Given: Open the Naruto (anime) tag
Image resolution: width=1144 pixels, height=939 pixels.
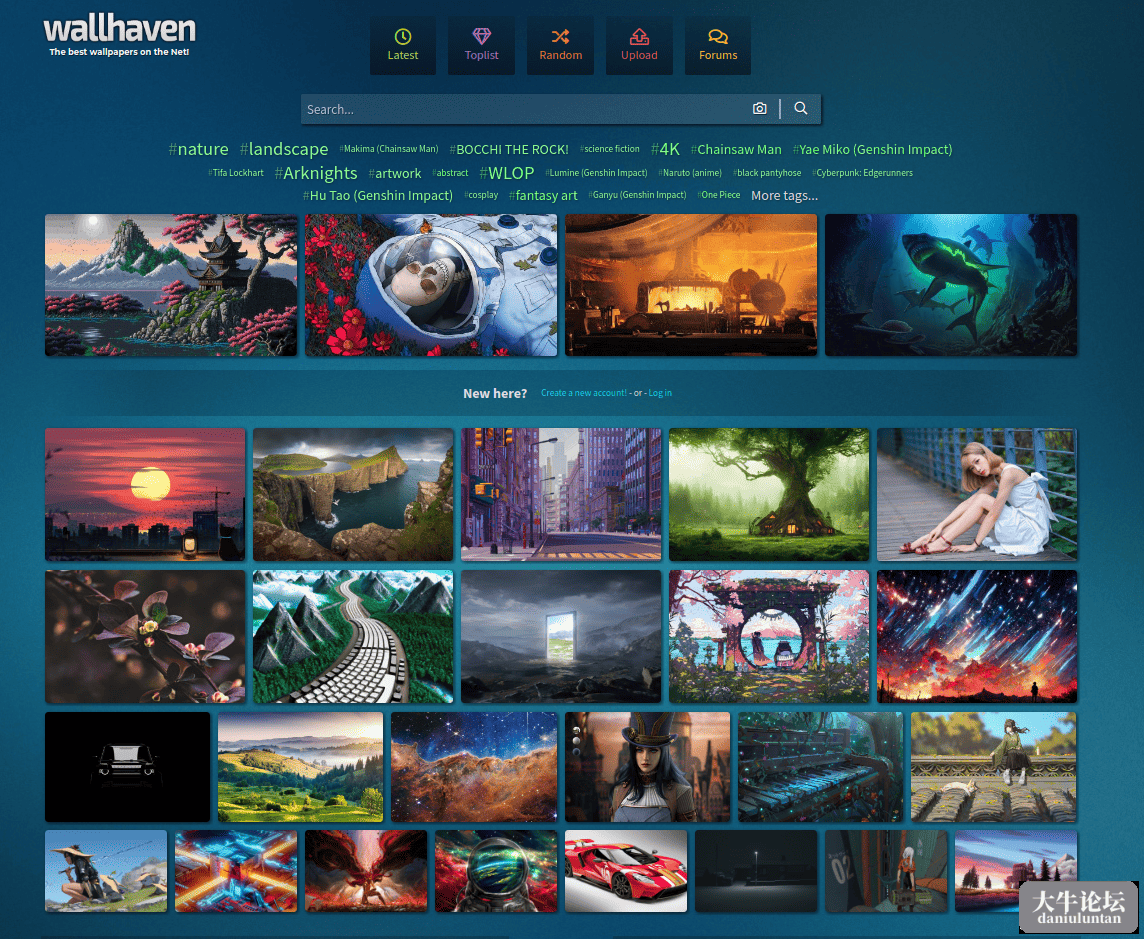Looking at the screenshot, I should point(690,173).
